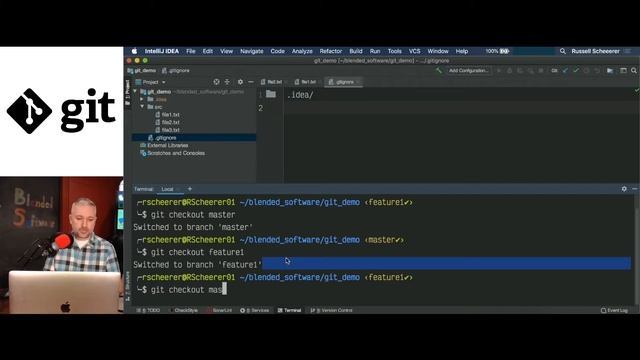Select the Local terminal tab

coord(168,189)
